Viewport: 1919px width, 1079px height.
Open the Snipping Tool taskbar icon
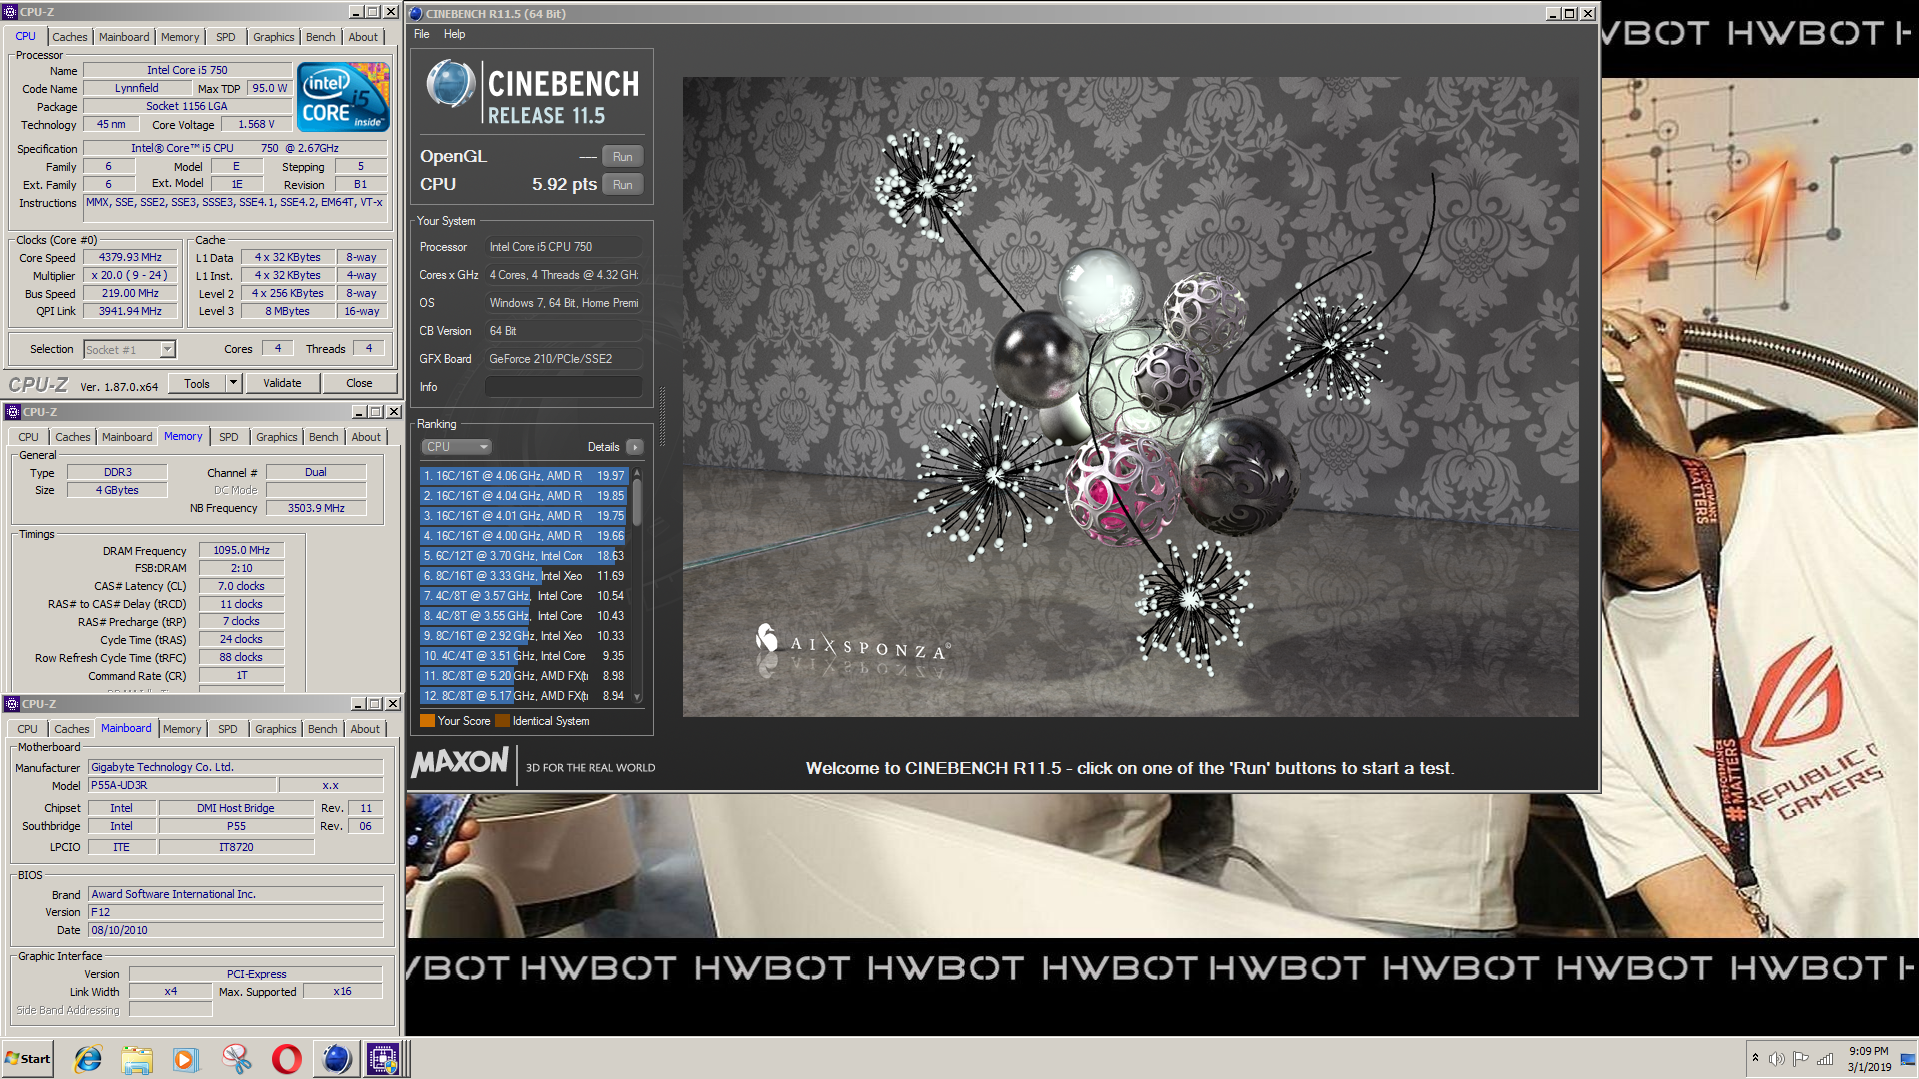pos(237,1059)
